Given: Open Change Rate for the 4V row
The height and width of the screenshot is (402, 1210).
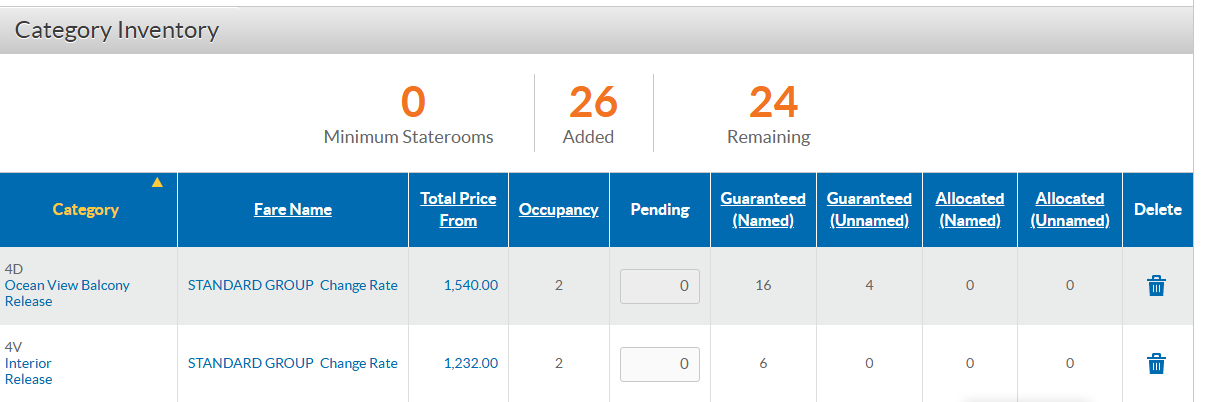Looking at the screenshot, I should 359,364.
